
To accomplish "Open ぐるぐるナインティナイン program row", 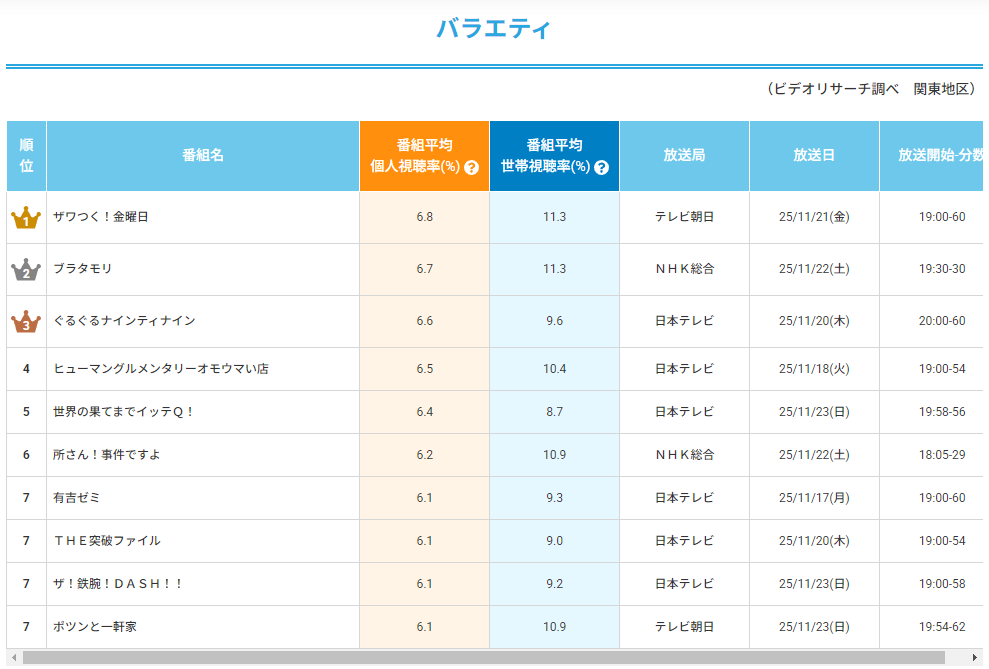I will tap(124, 321).
